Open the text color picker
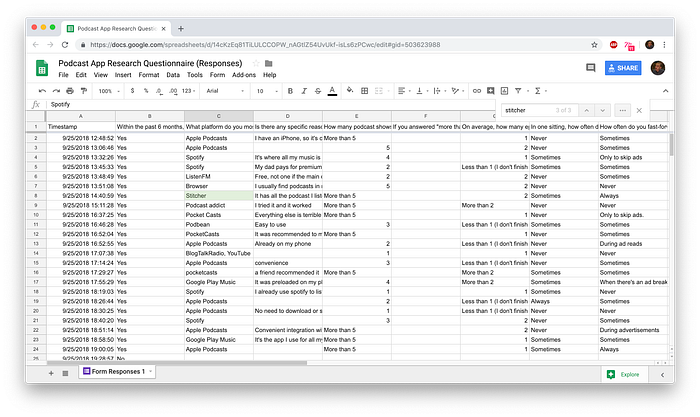Viewport: 700px width, 417px height. (332, 91)
